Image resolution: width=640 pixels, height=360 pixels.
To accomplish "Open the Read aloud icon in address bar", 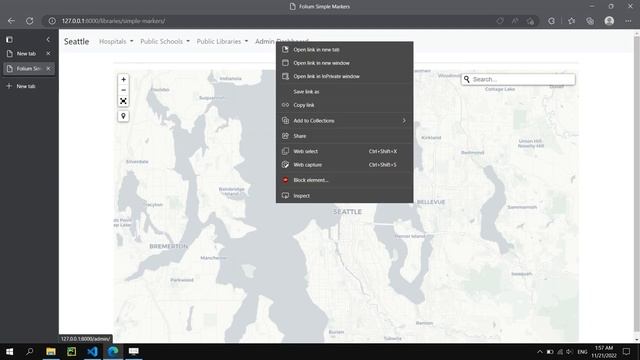I will 515,21.
